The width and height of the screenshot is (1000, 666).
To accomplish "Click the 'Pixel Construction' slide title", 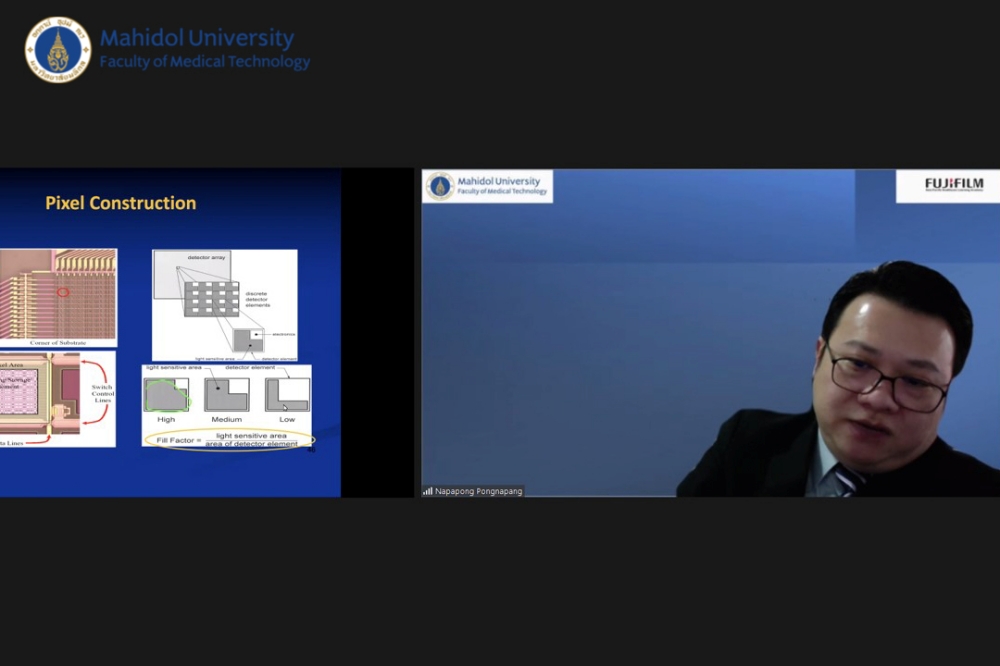I will tap(120, 203).
